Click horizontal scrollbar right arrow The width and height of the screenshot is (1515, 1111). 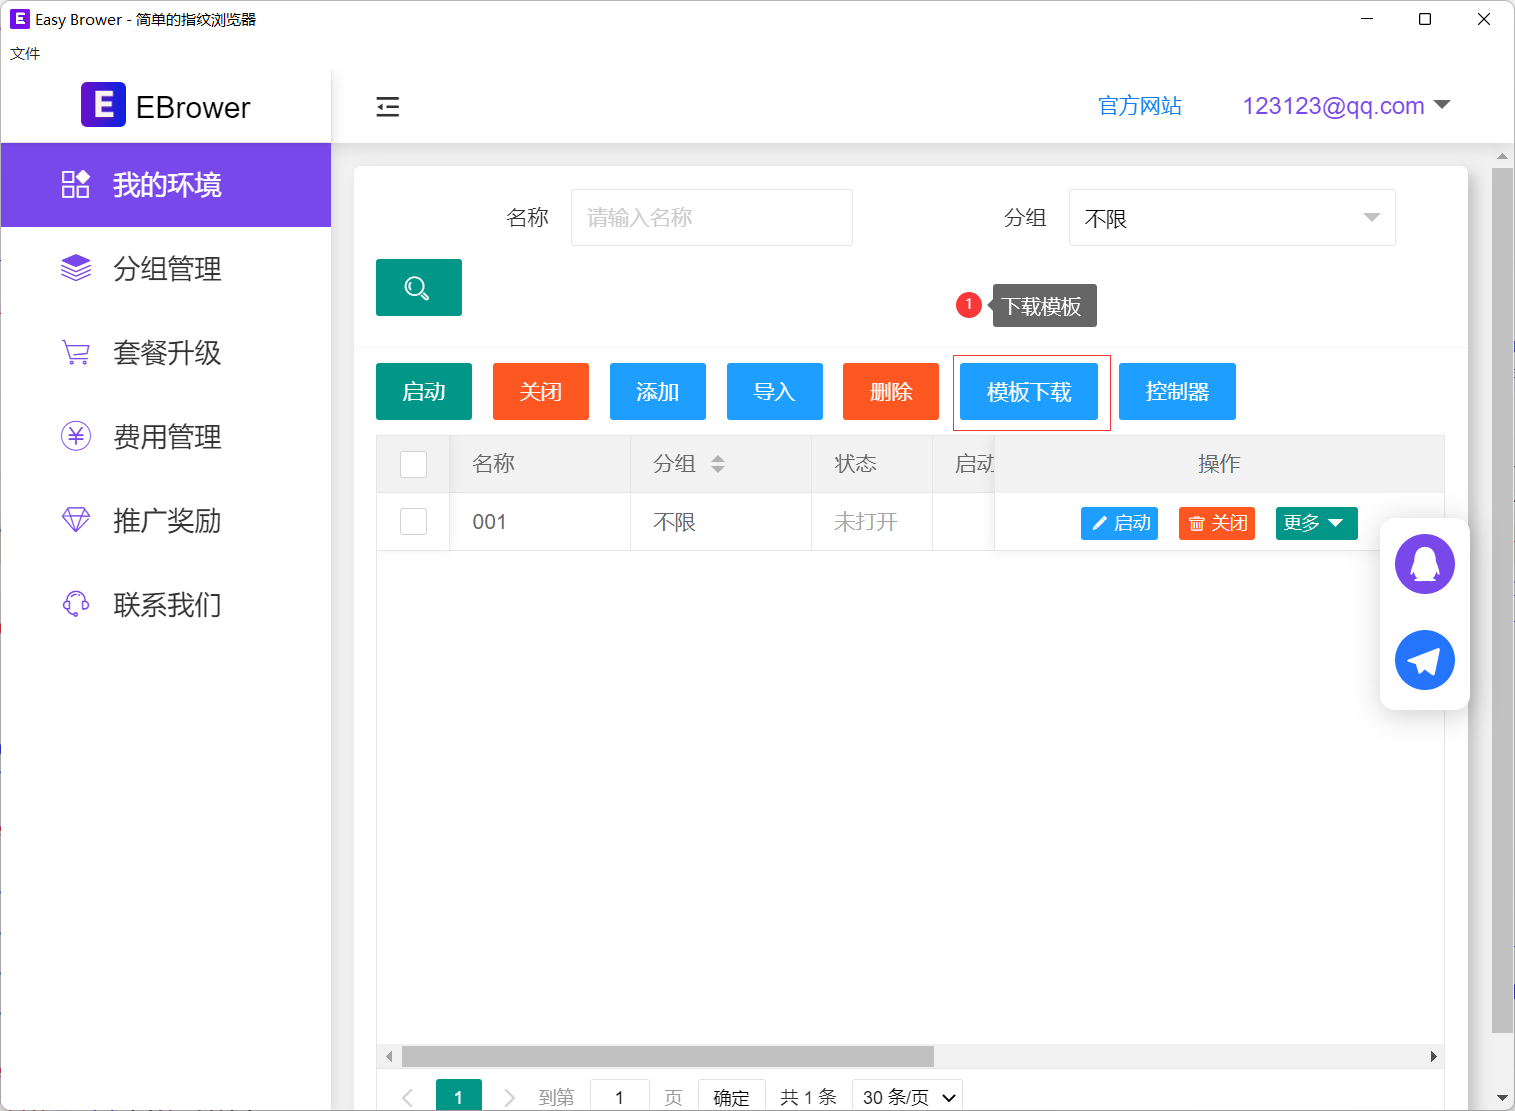point(1433,1056)
